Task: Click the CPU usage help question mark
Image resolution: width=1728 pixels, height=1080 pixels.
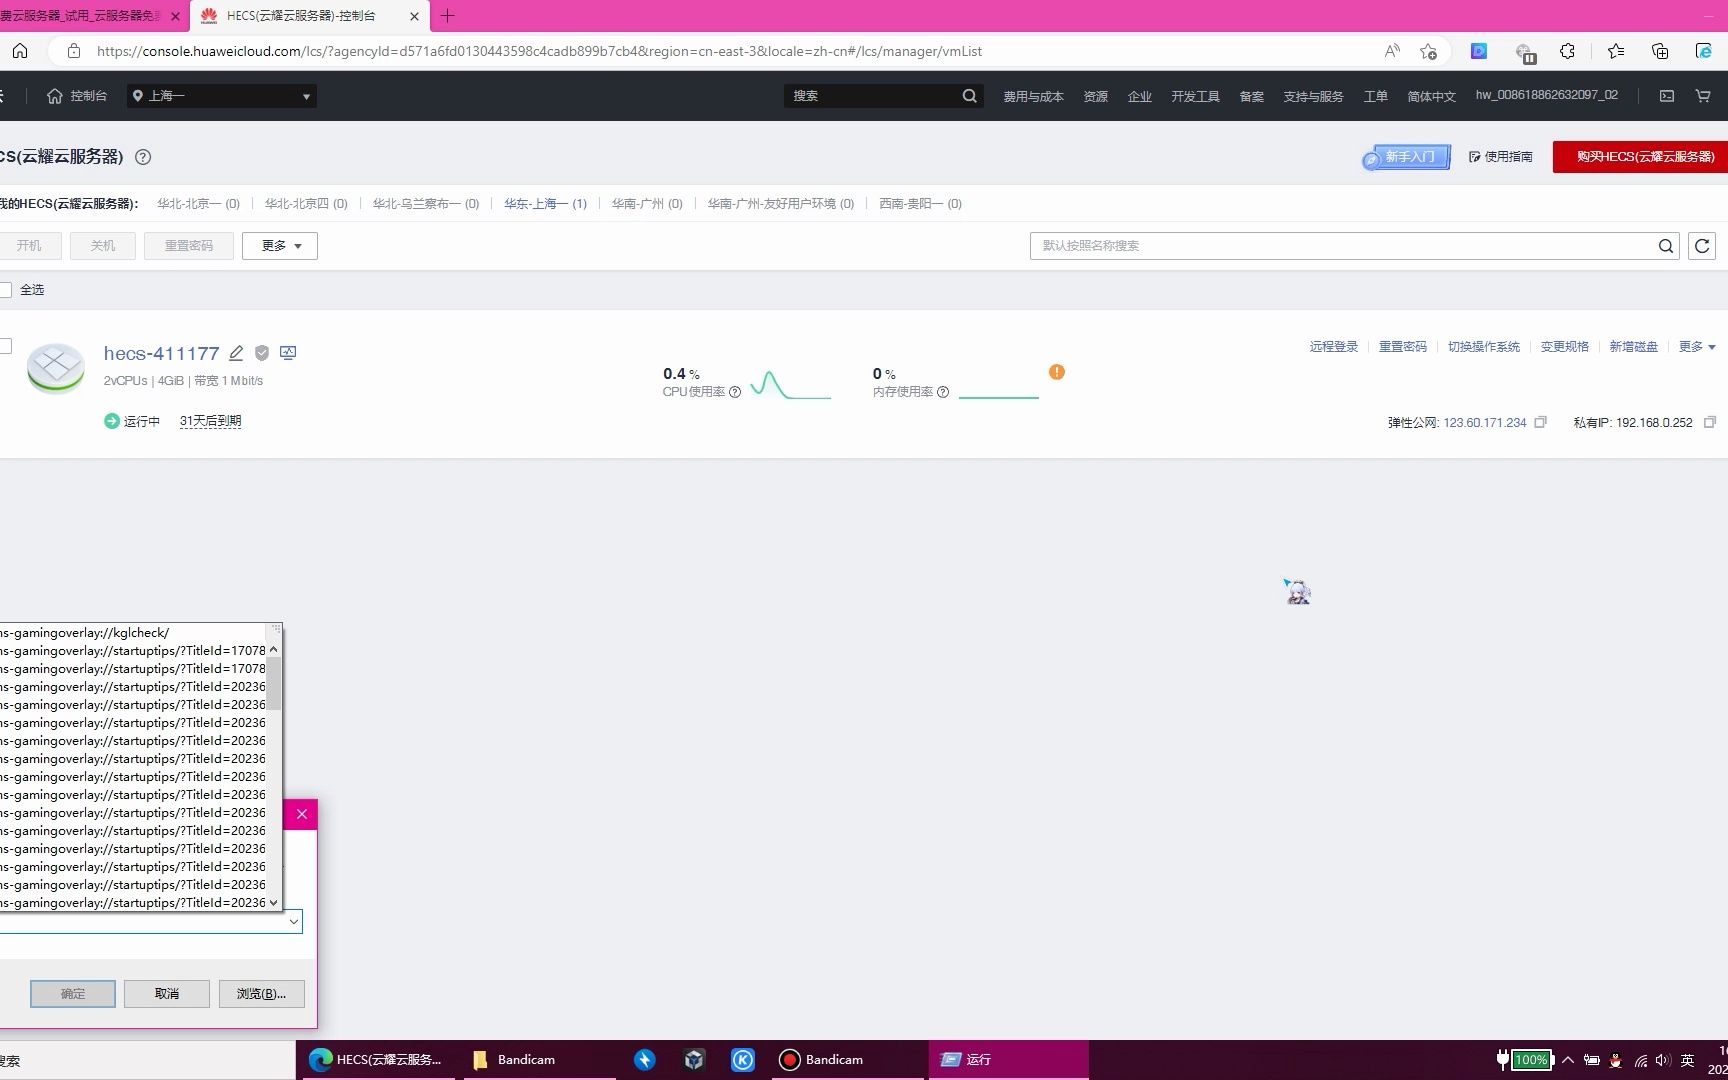Action: pyautogui.click(x=736, y=392)
